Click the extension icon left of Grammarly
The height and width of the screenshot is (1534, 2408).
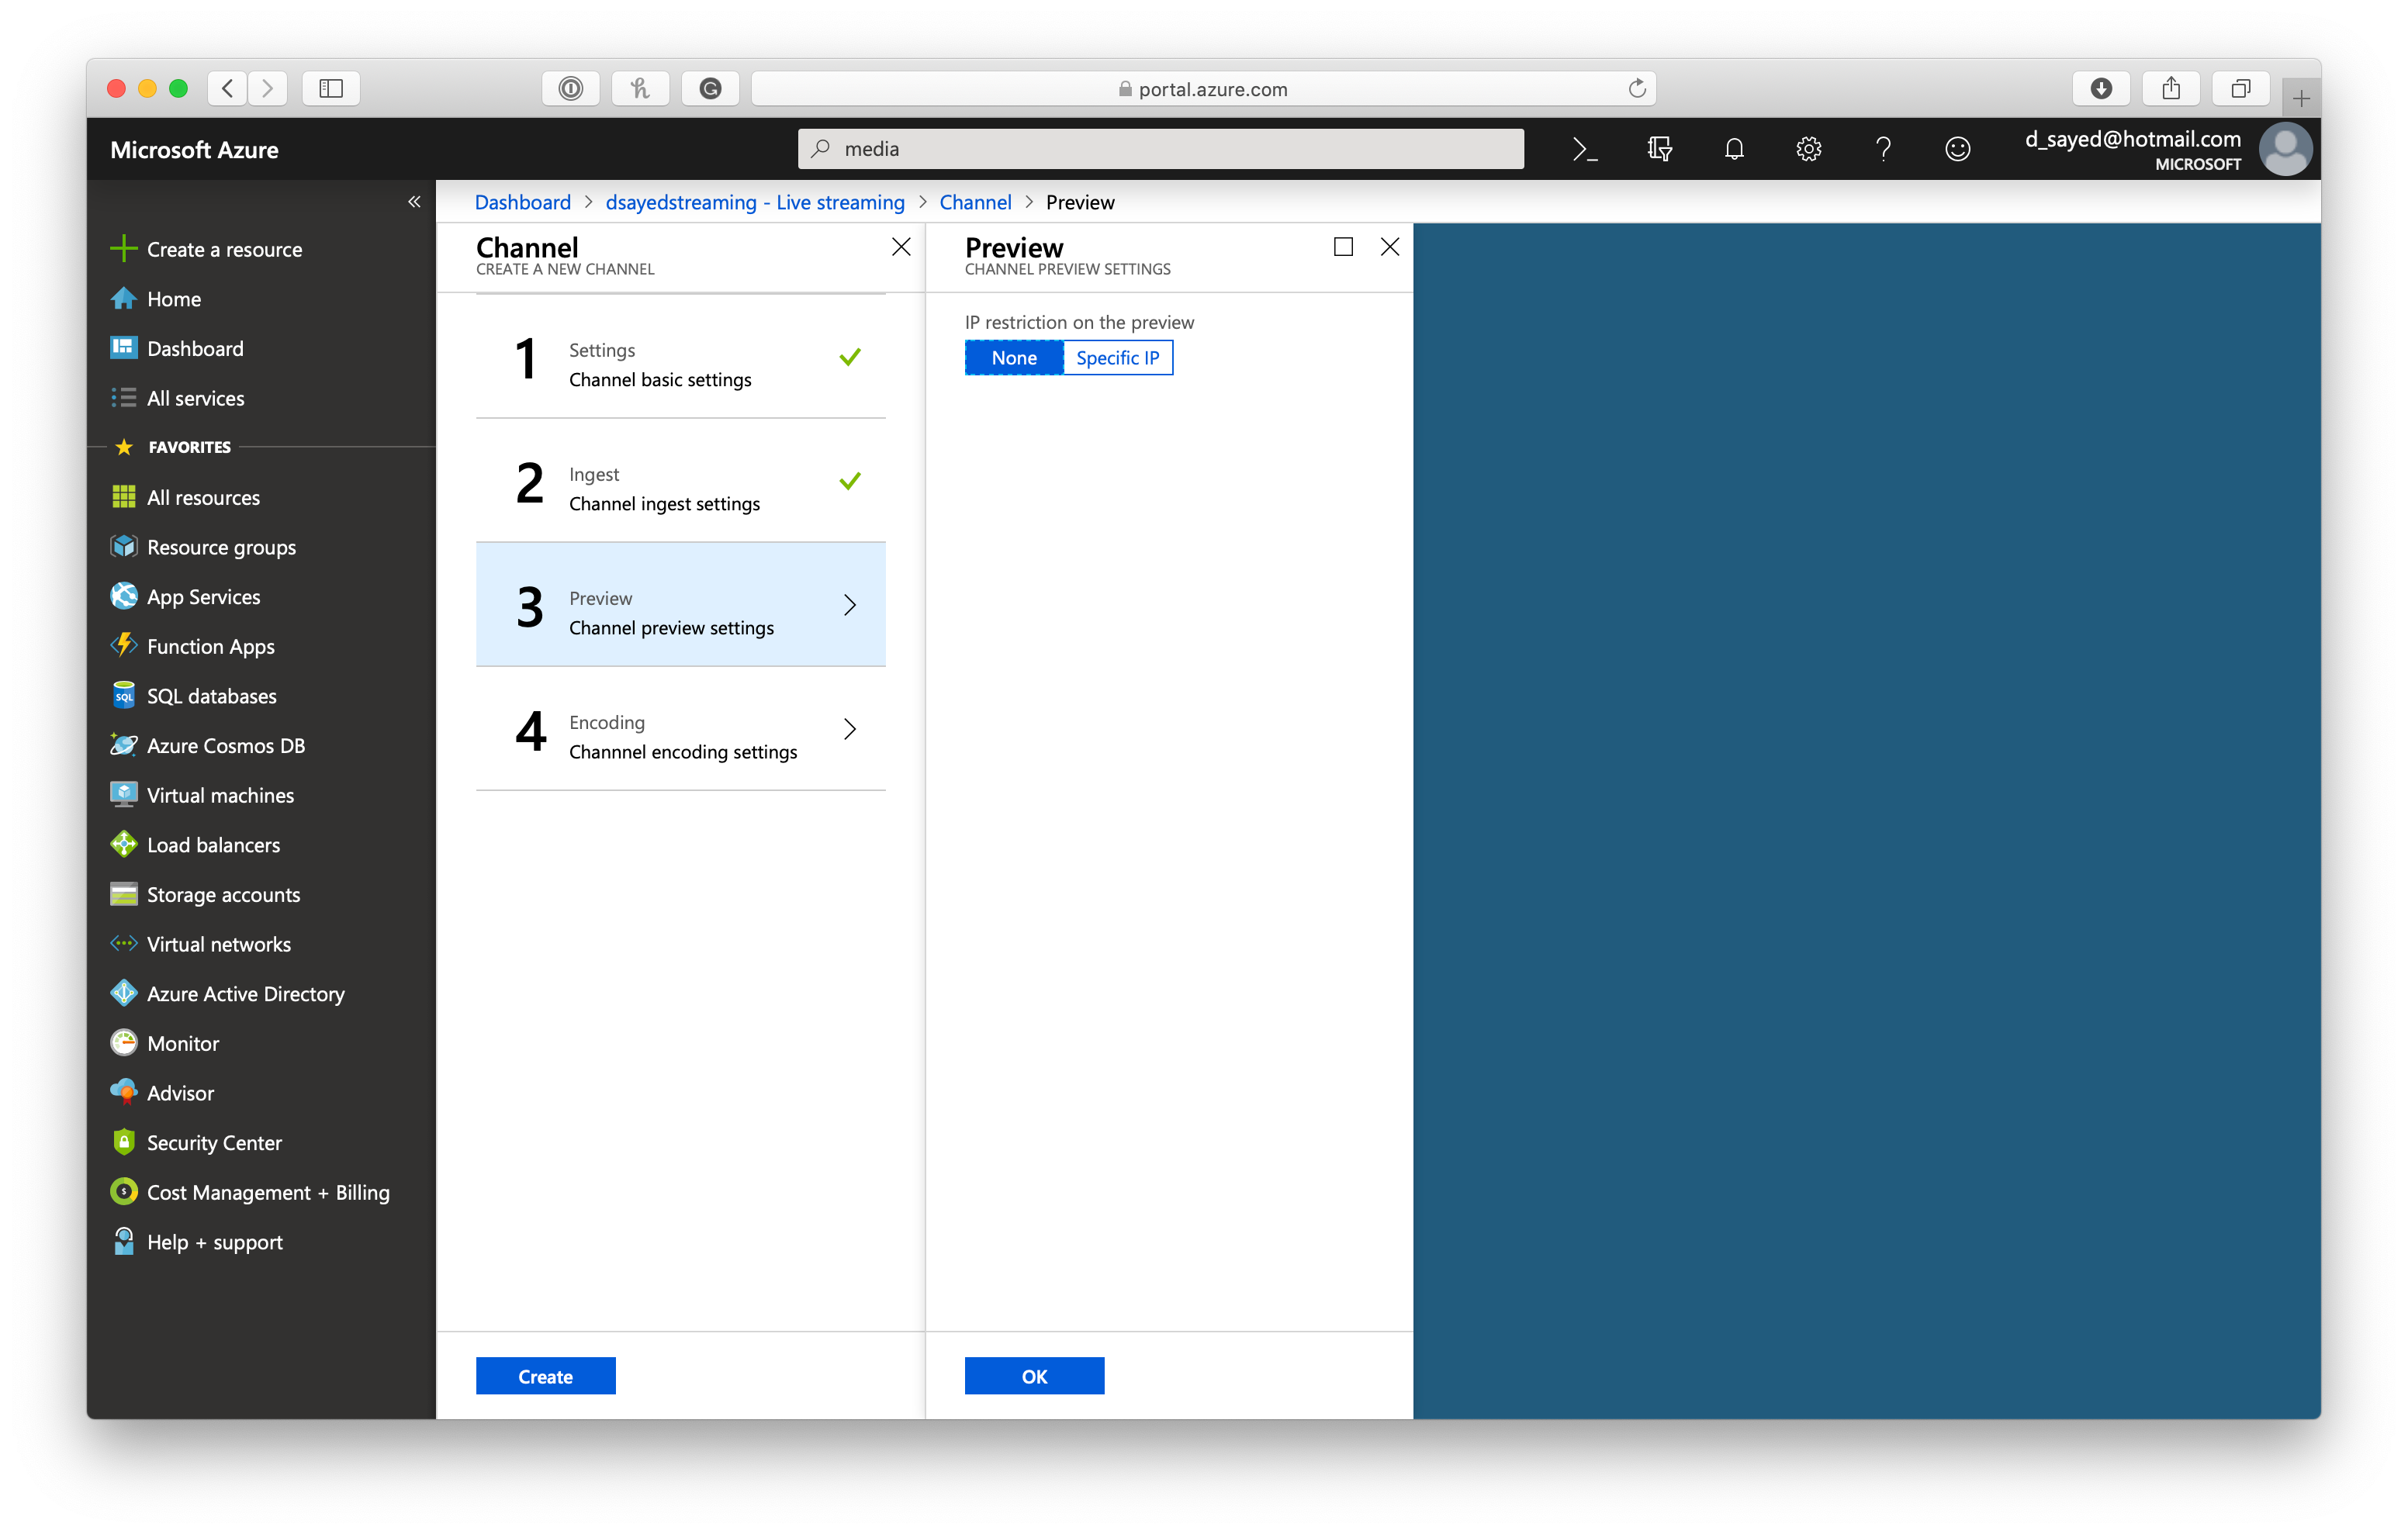[641, 89]
